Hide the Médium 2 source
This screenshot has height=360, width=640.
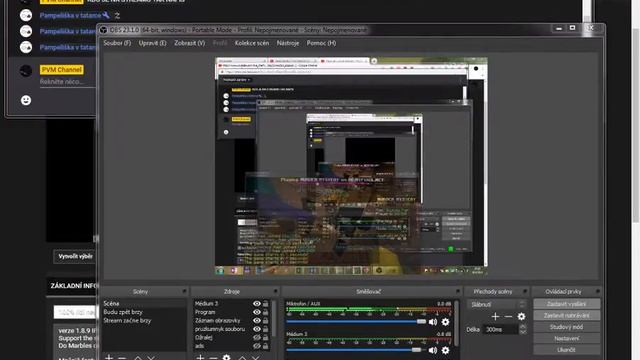(257, 304)
